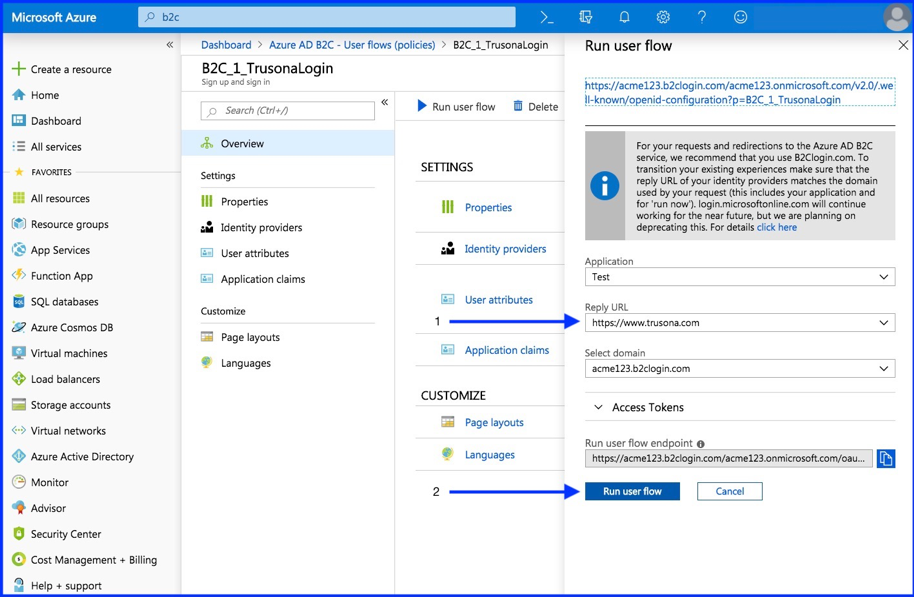Click the Function App lightning icon

pos(19,275)
